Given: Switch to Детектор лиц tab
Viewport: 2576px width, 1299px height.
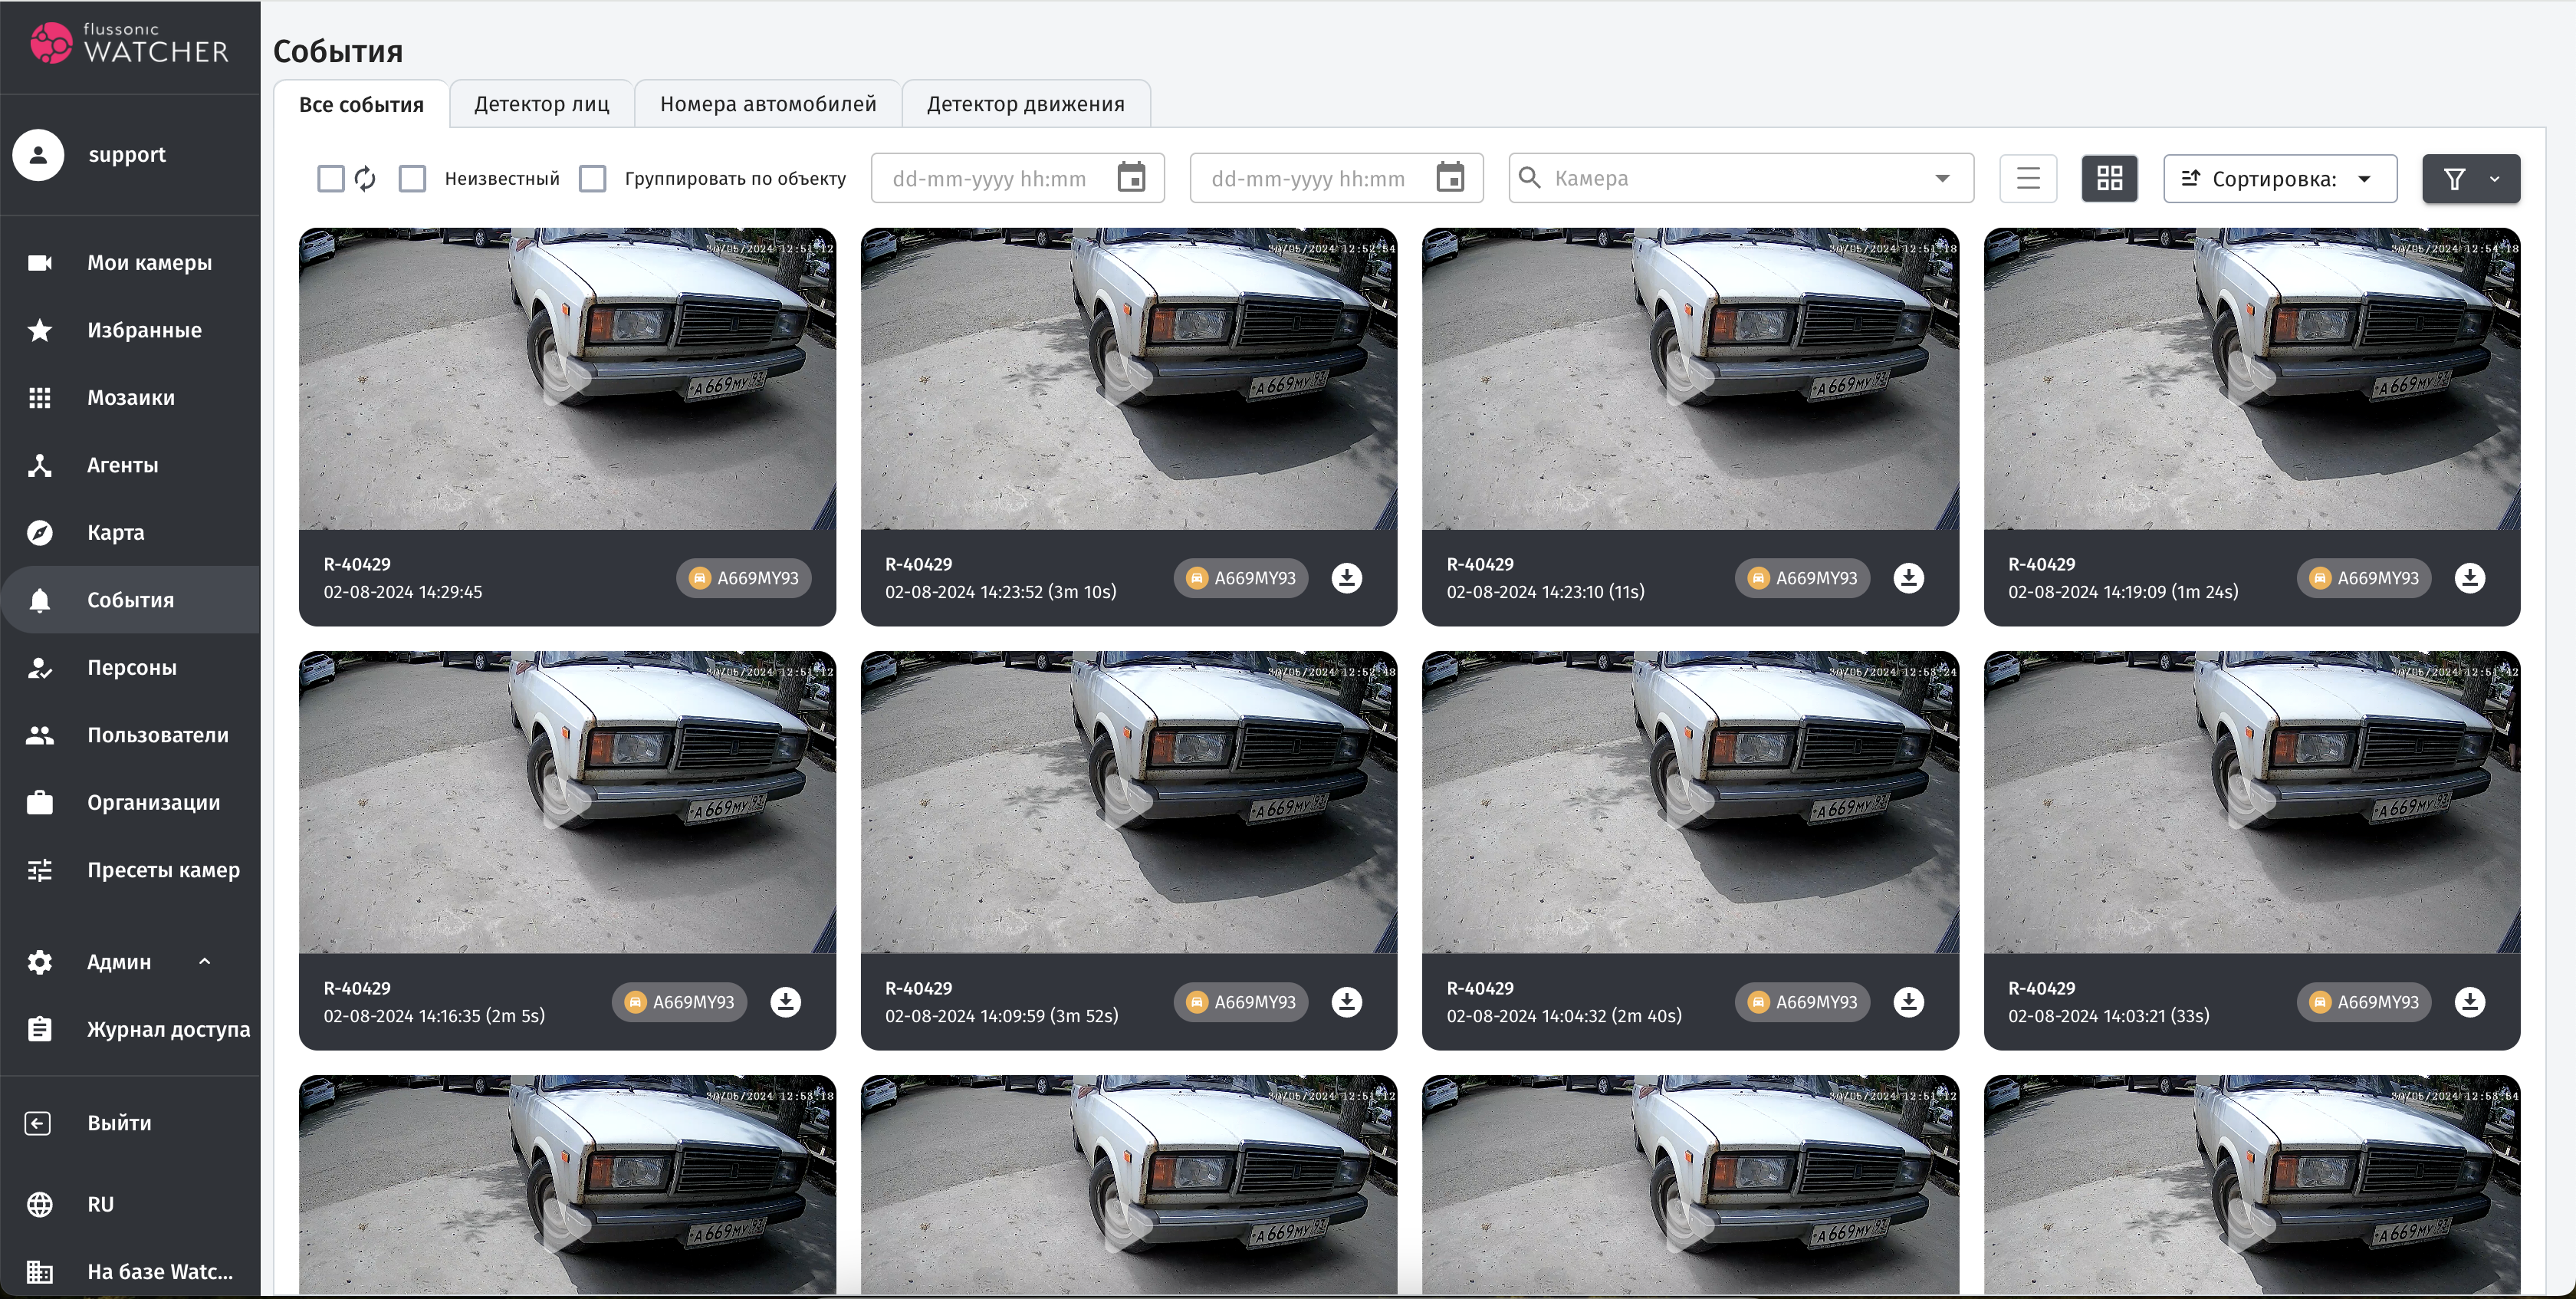Looking at the screenshot, I should click(x=541, y=104).
